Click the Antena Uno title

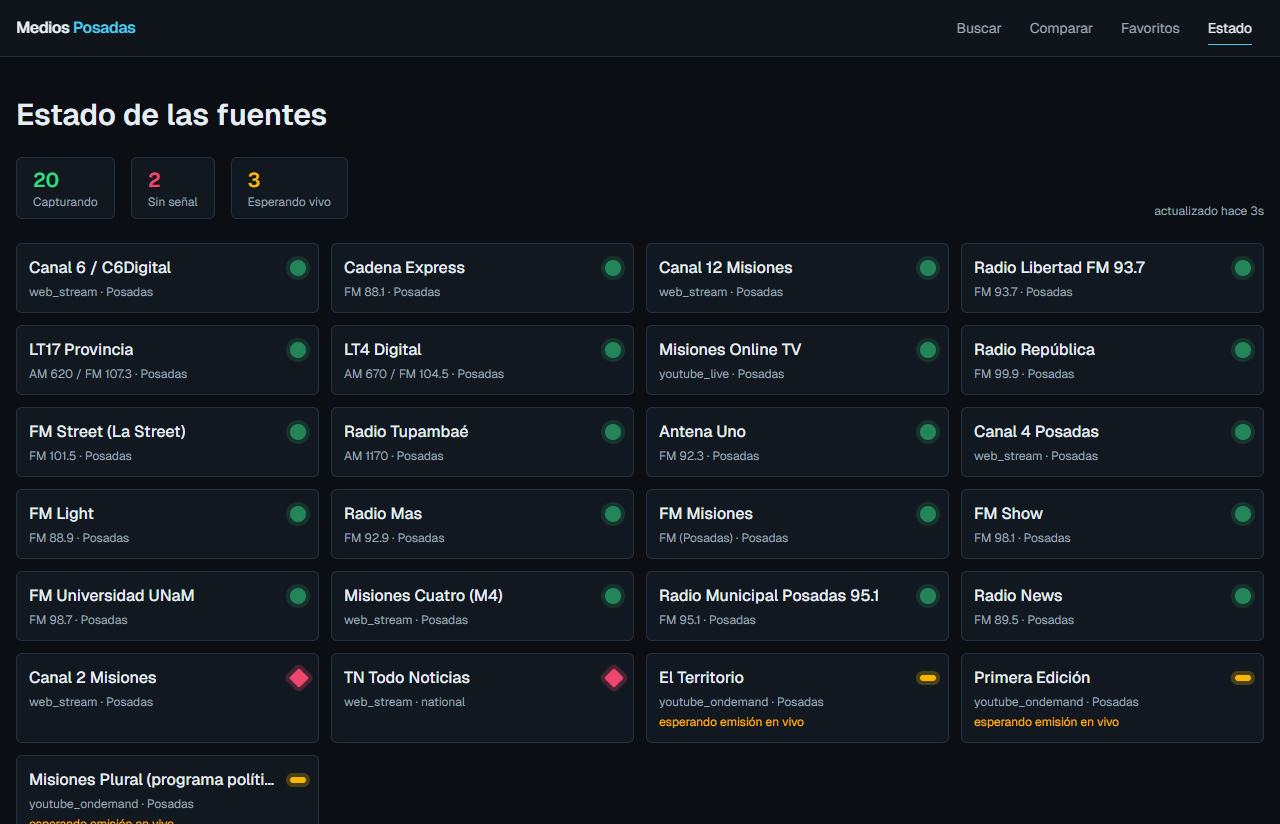tap(702, 432)
